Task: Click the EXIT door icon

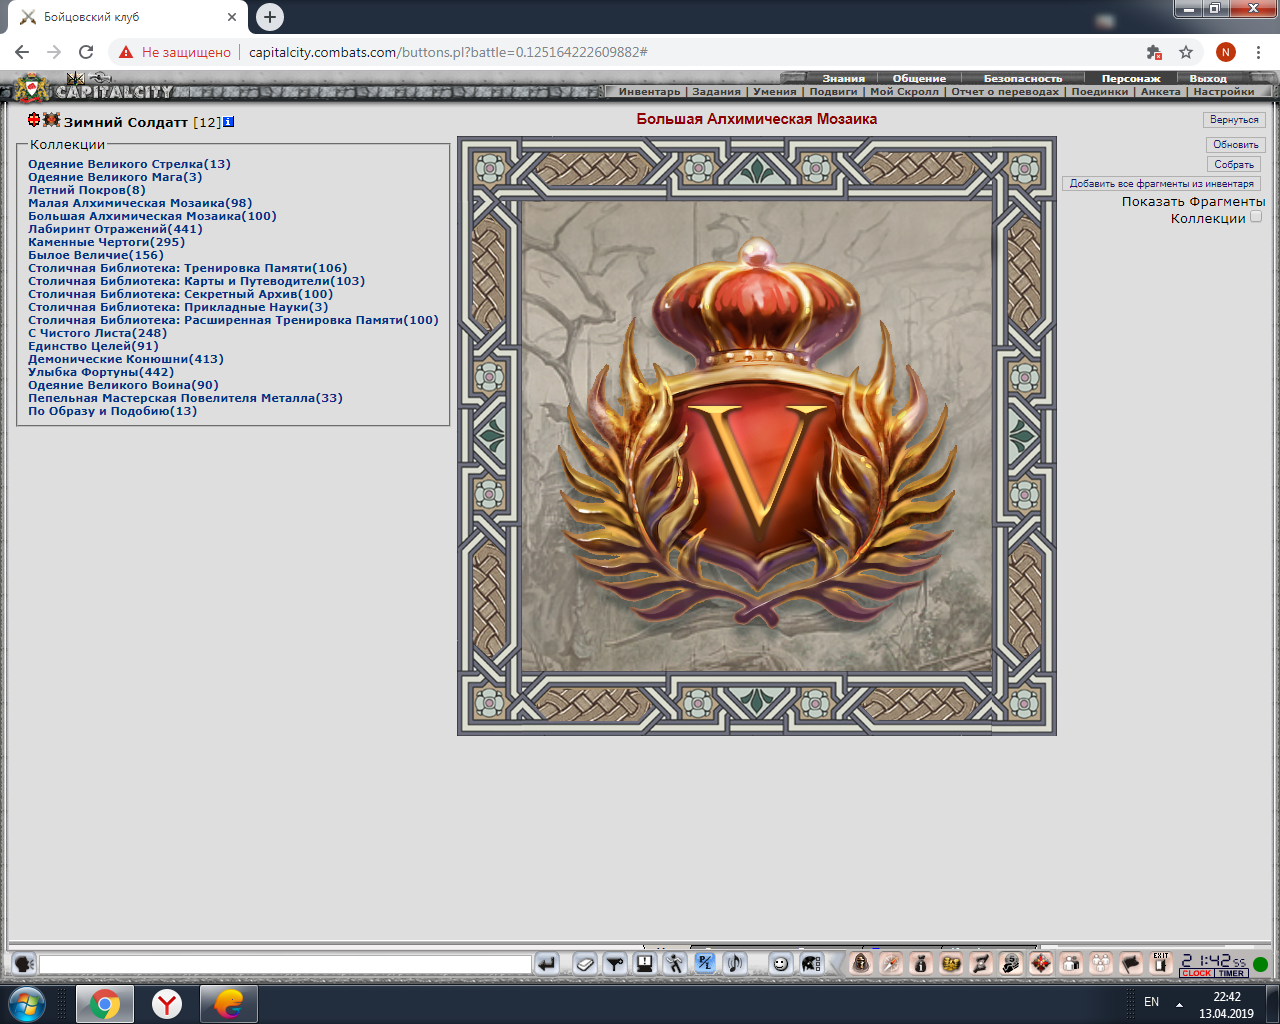Action: point(1161,964)
